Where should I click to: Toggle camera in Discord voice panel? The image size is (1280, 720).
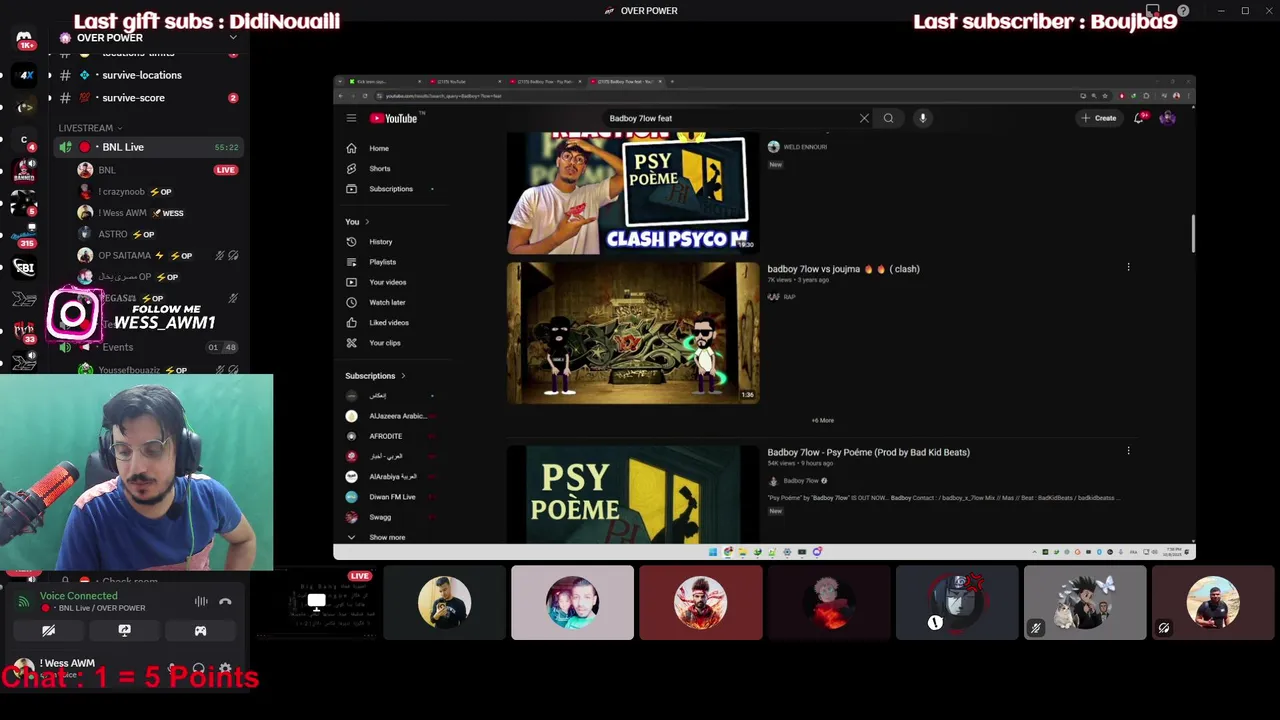pyautogui.click(x=48, y=631)
